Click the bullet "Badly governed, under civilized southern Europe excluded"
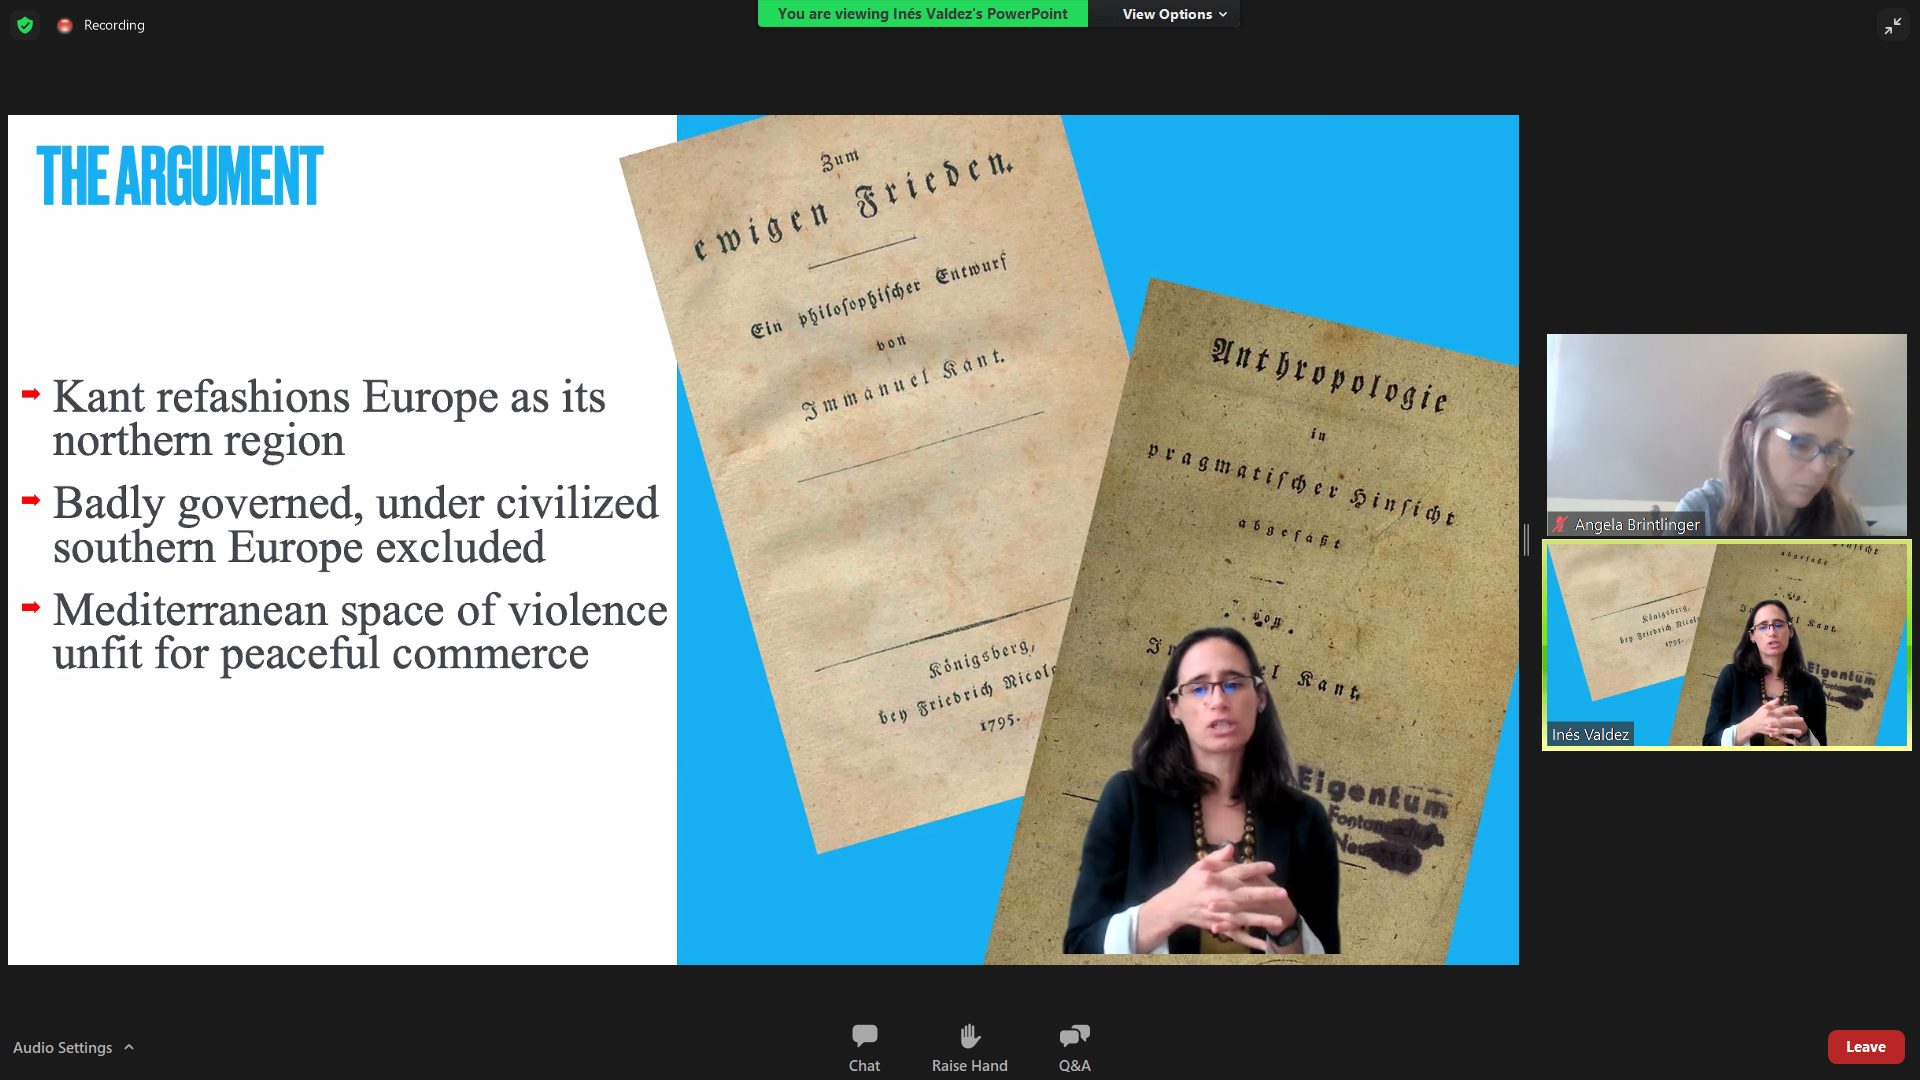This screenshot has height=1080, width=1920. 355,525
